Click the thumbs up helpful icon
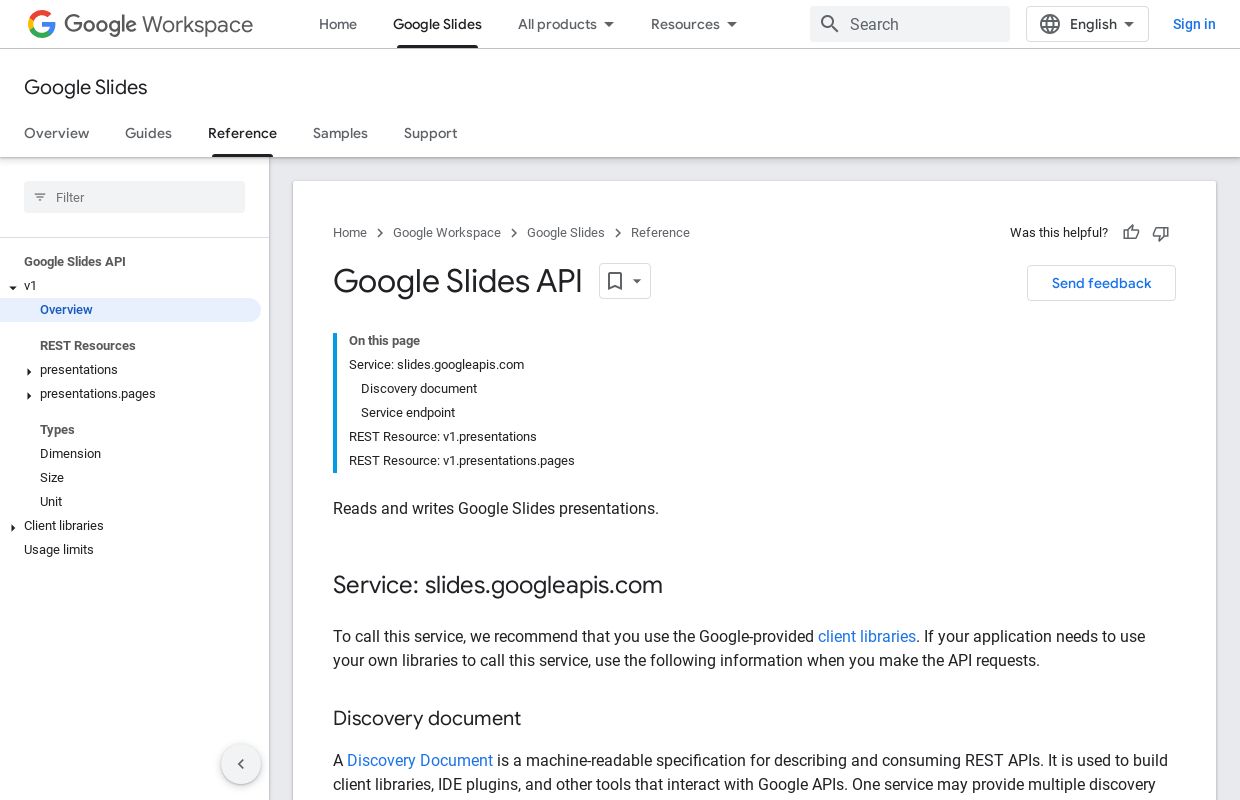Image resolution: width=1240 pixels, height=800 pixels. click(x=1131, y=233)
